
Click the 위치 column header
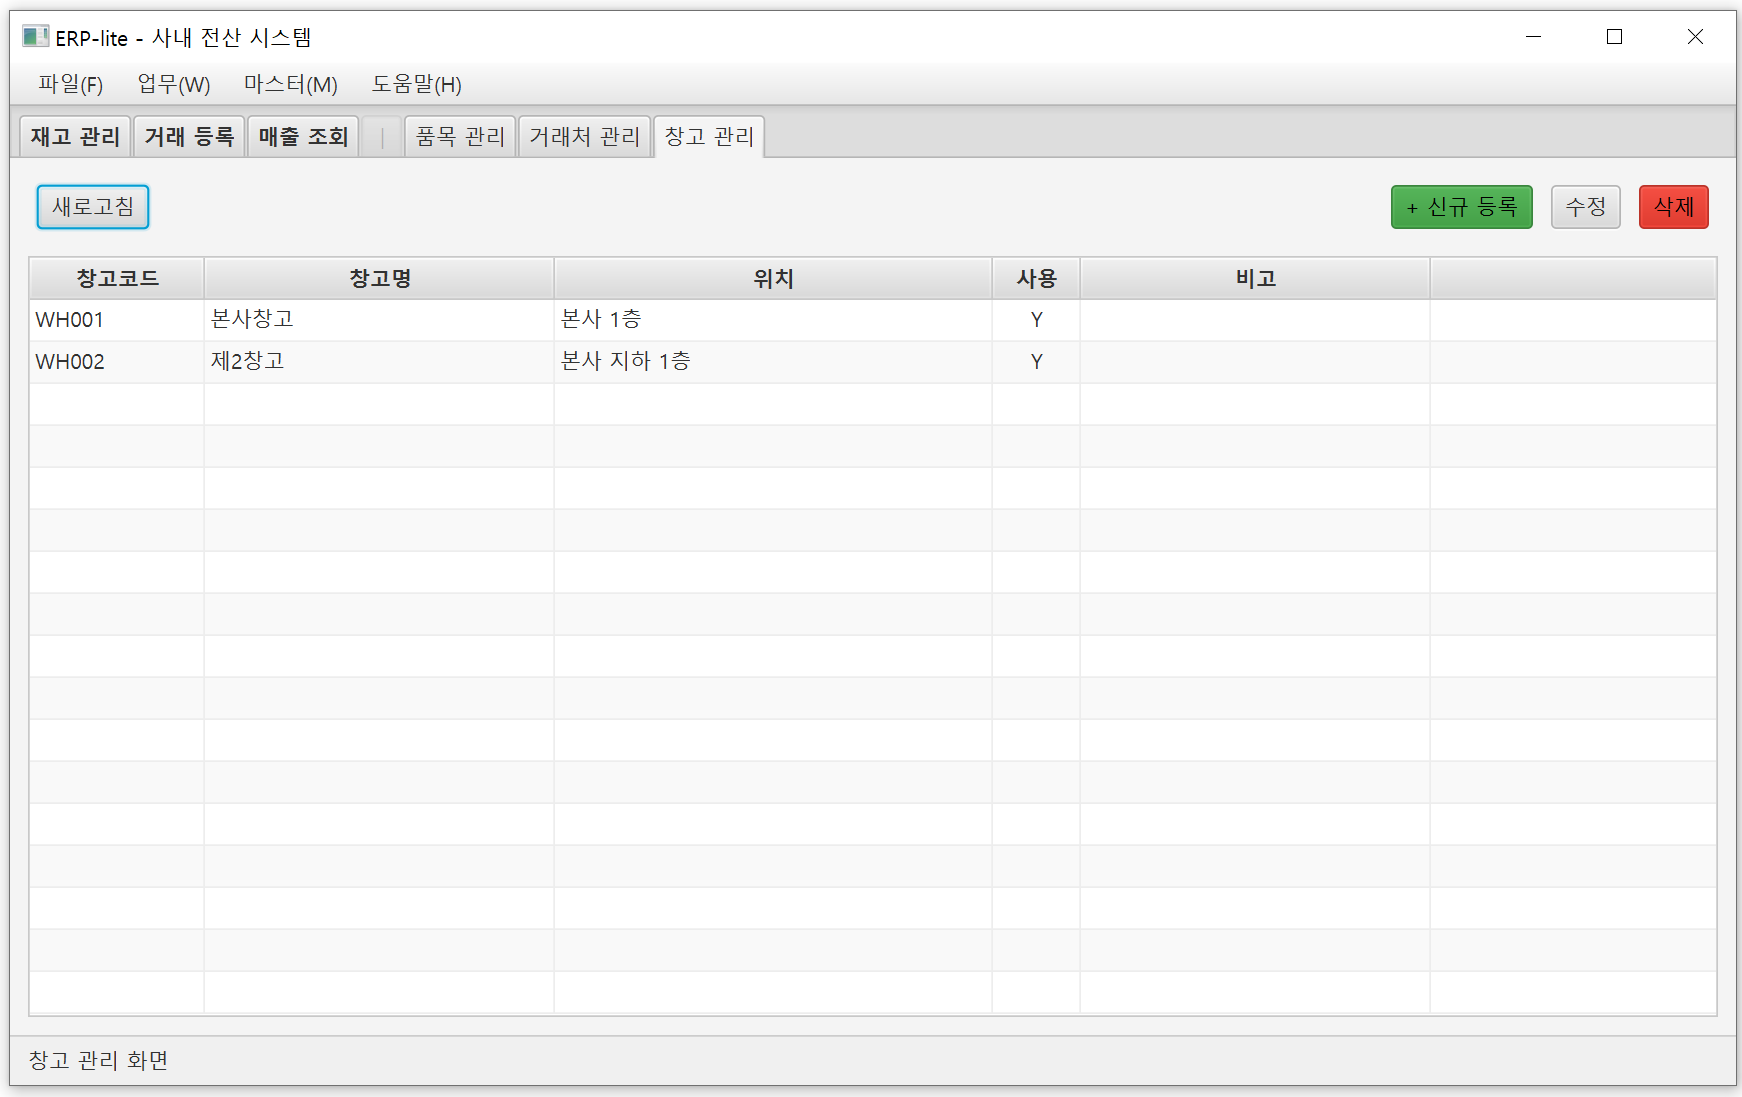773,279
